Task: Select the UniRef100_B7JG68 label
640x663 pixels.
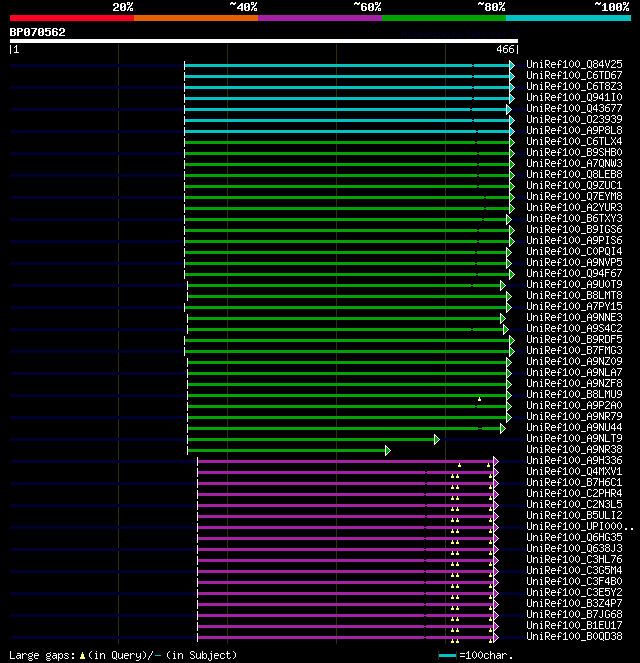Action: coord(574,614)
